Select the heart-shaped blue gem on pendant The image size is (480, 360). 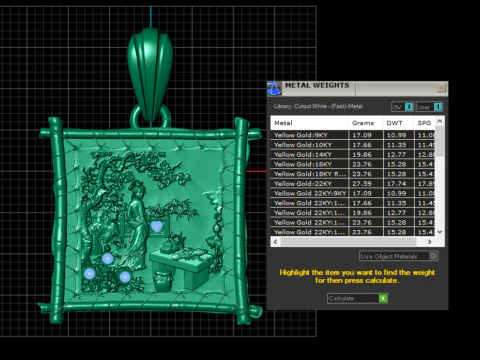point(157,226)
